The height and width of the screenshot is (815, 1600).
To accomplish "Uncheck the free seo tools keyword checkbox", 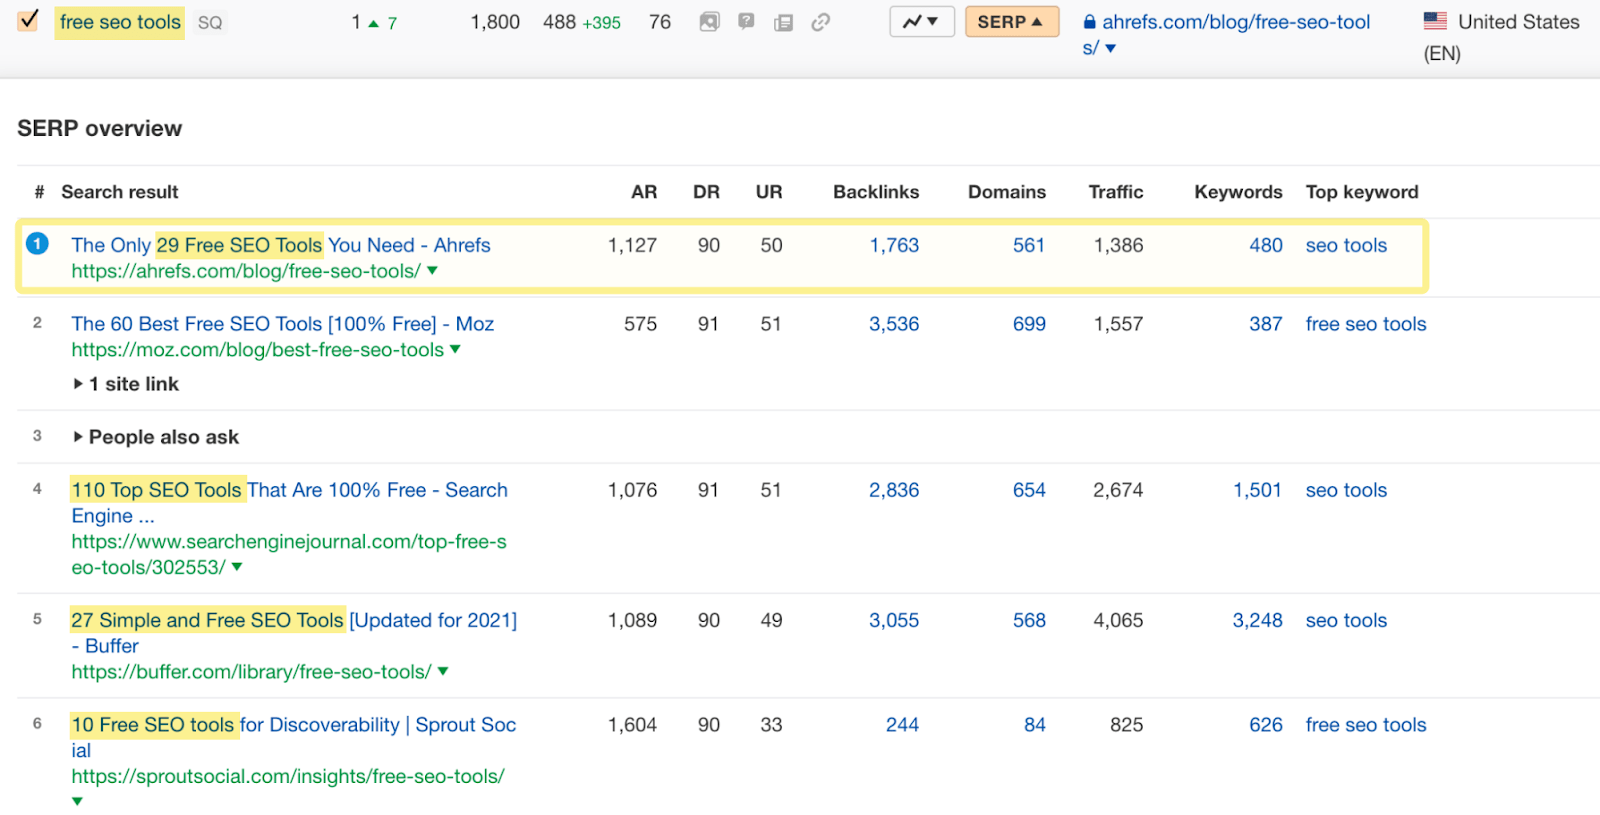I will point(28,21).
